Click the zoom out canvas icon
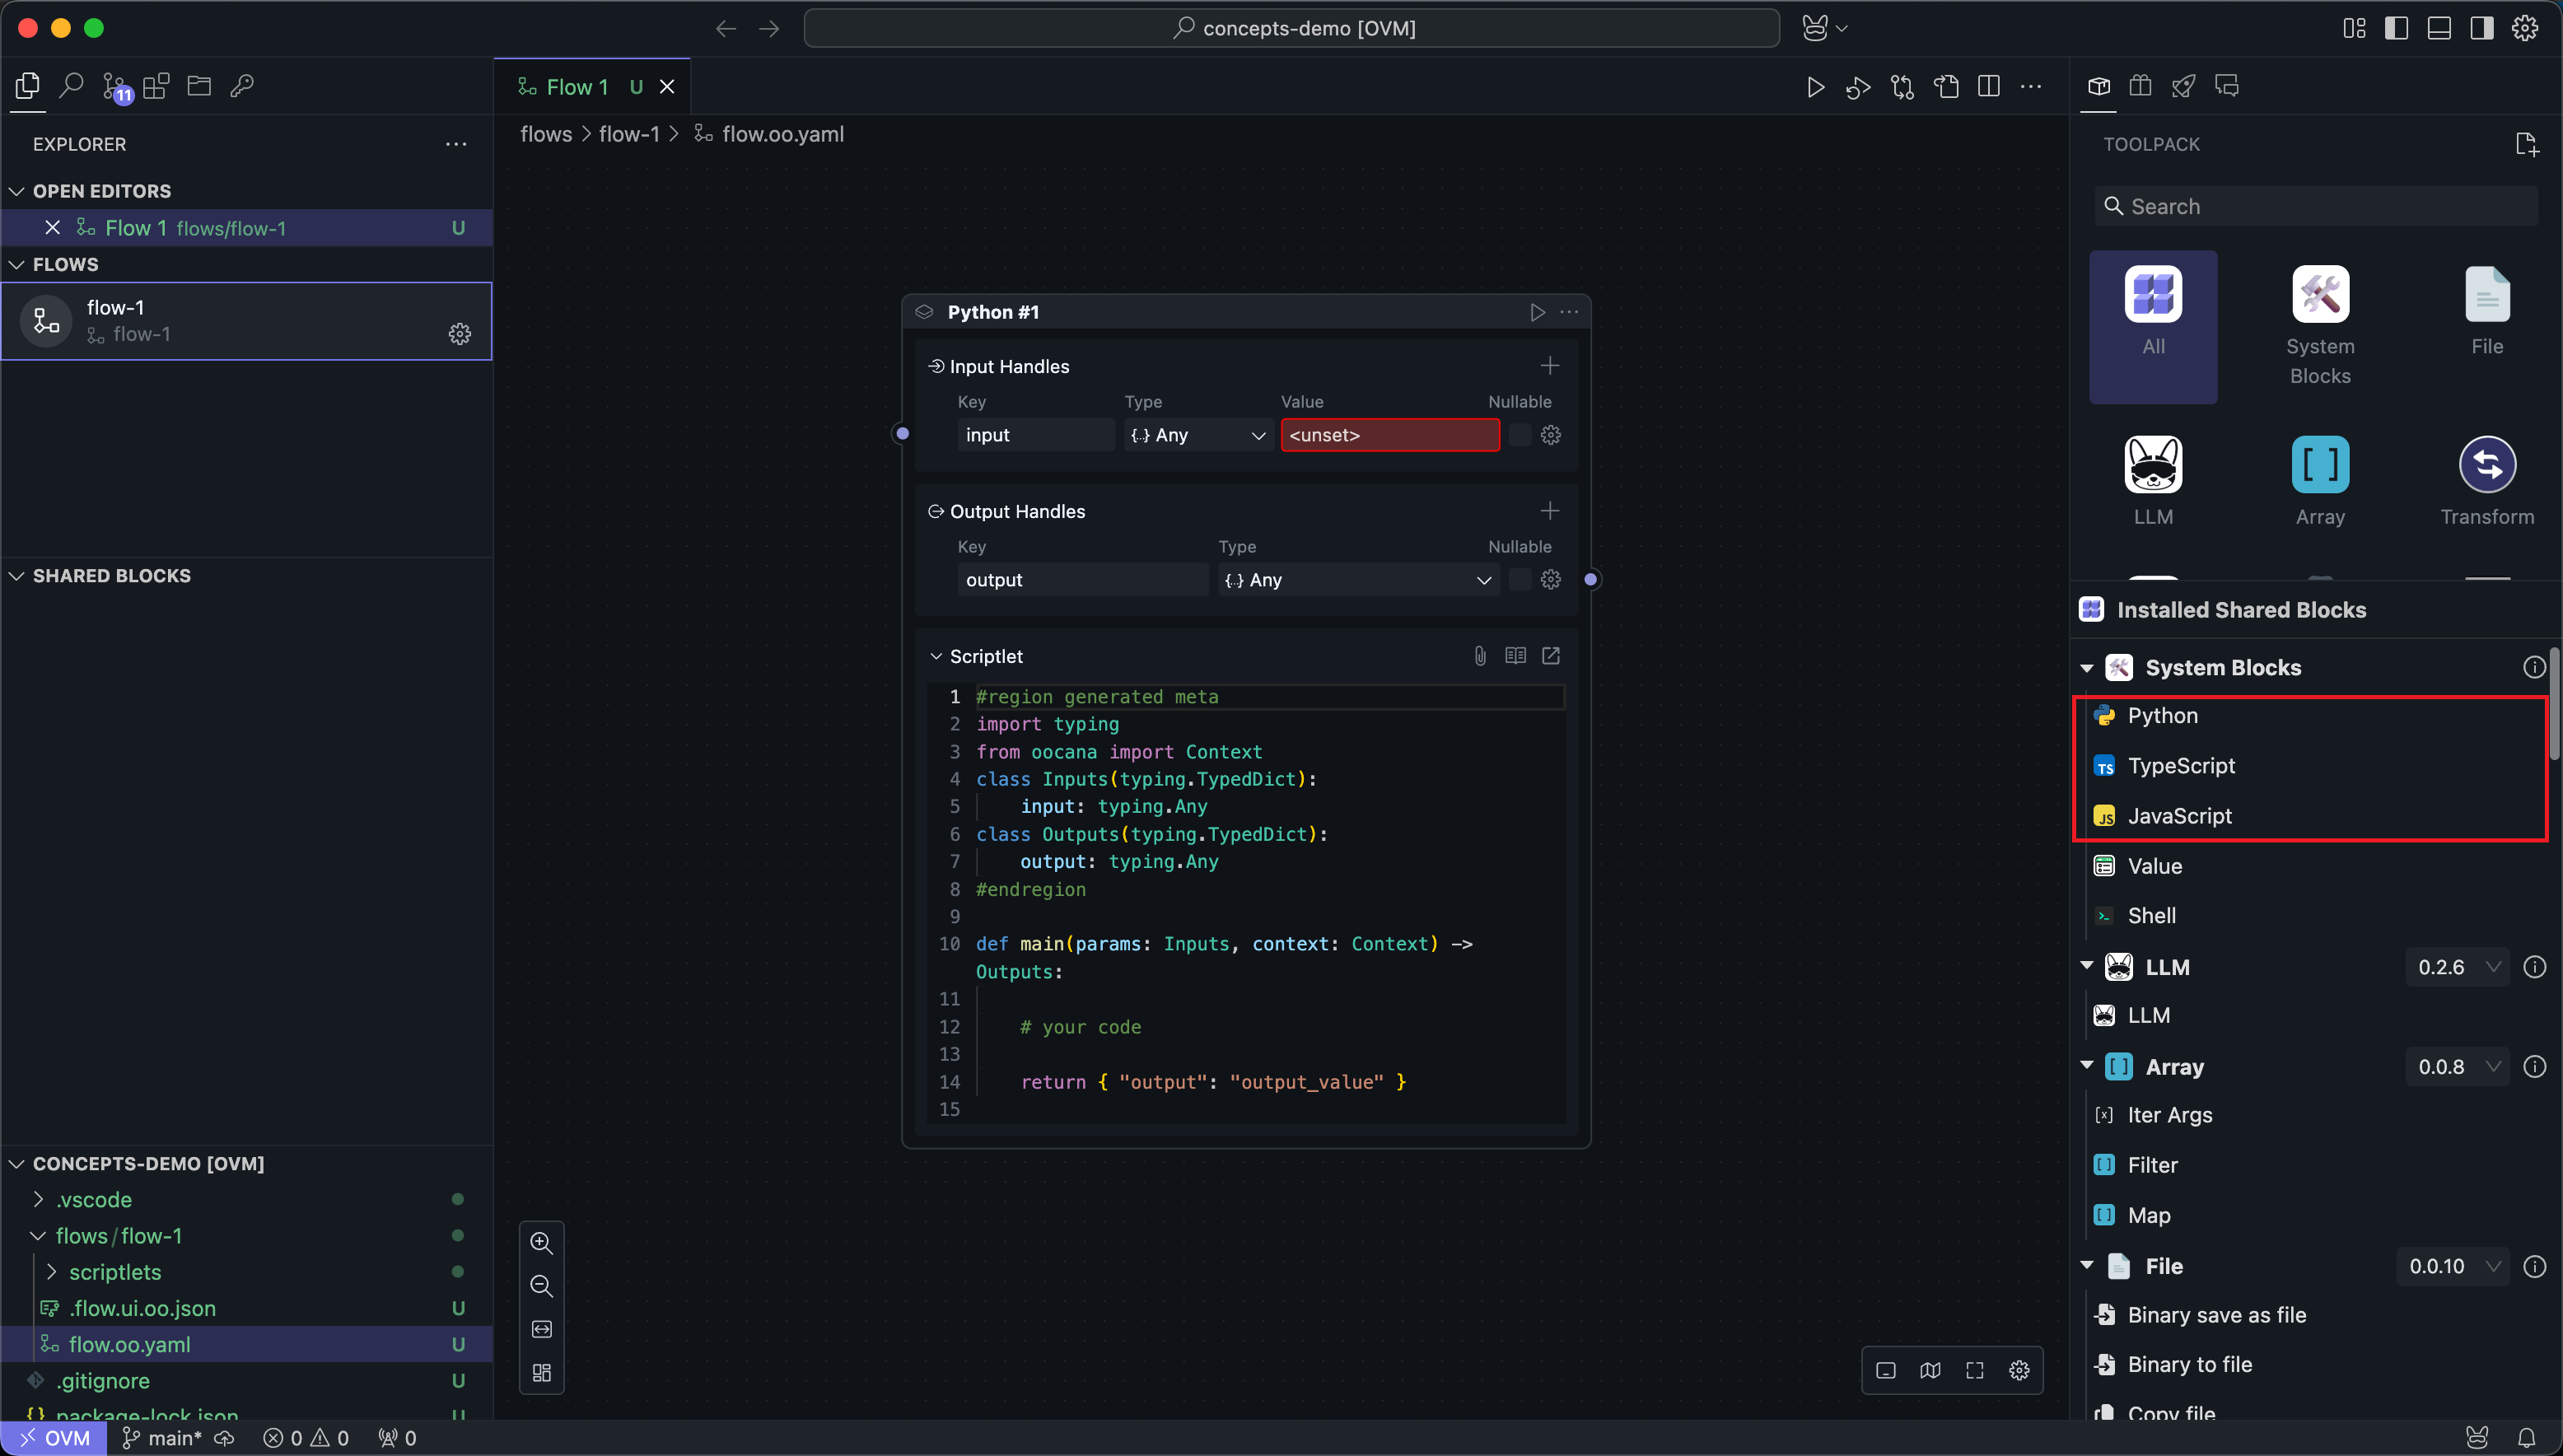The height and width of the screenshot is (1456, 2563). point(541,1286)
